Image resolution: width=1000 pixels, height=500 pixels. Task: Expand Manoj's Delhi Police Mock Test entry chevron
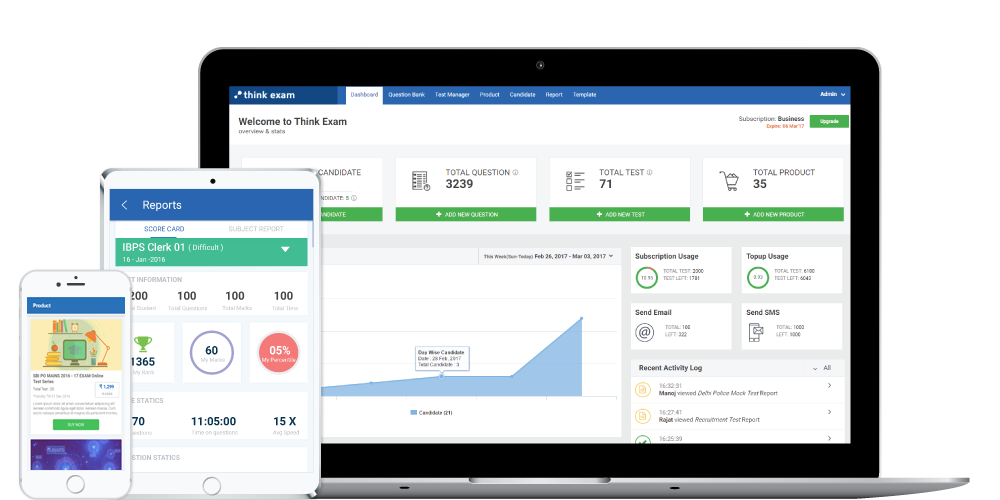pyautogui.click(x=829, y=385)
